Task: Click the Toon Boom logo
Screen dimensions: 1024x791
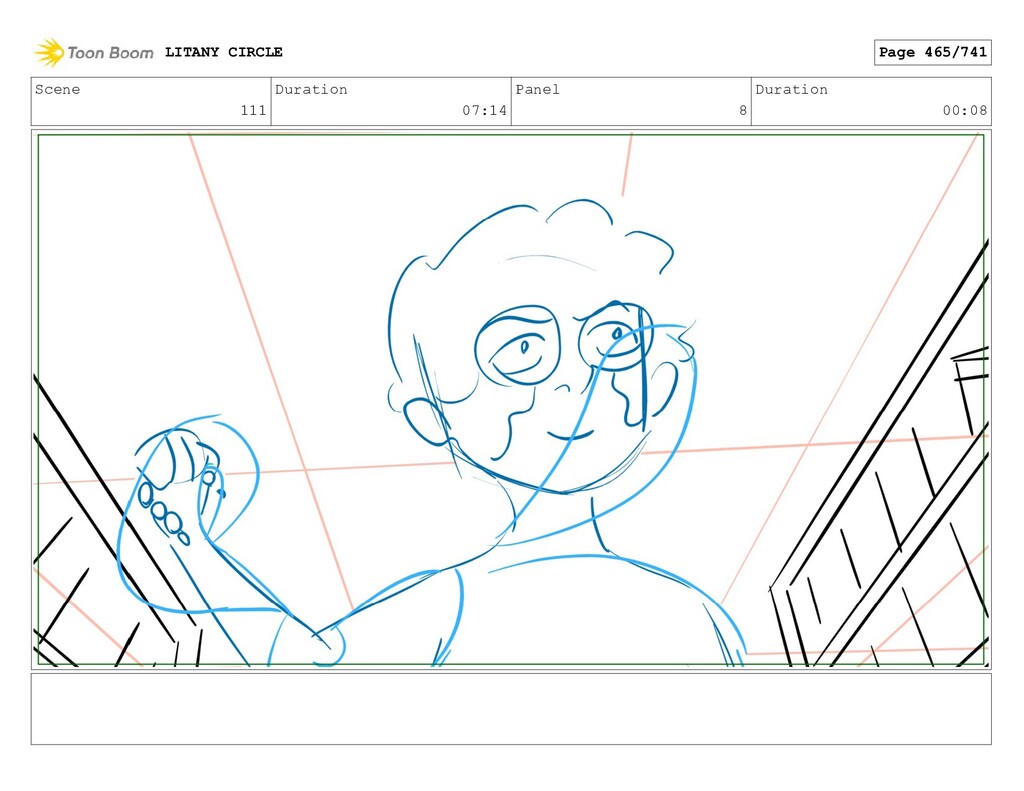Action: pyautogui.click(x=93, y=52)
